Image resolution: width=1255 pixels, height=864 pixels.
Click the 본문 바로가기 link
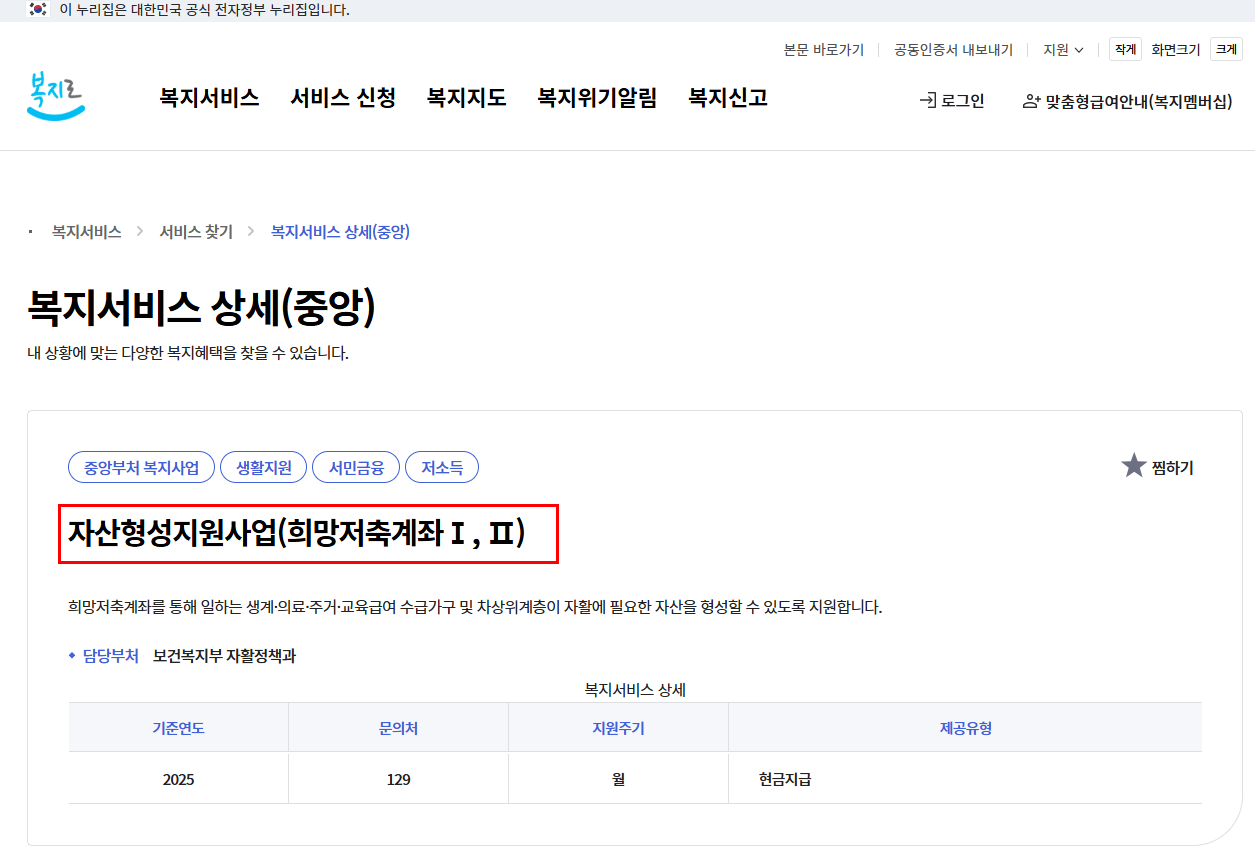823,48
